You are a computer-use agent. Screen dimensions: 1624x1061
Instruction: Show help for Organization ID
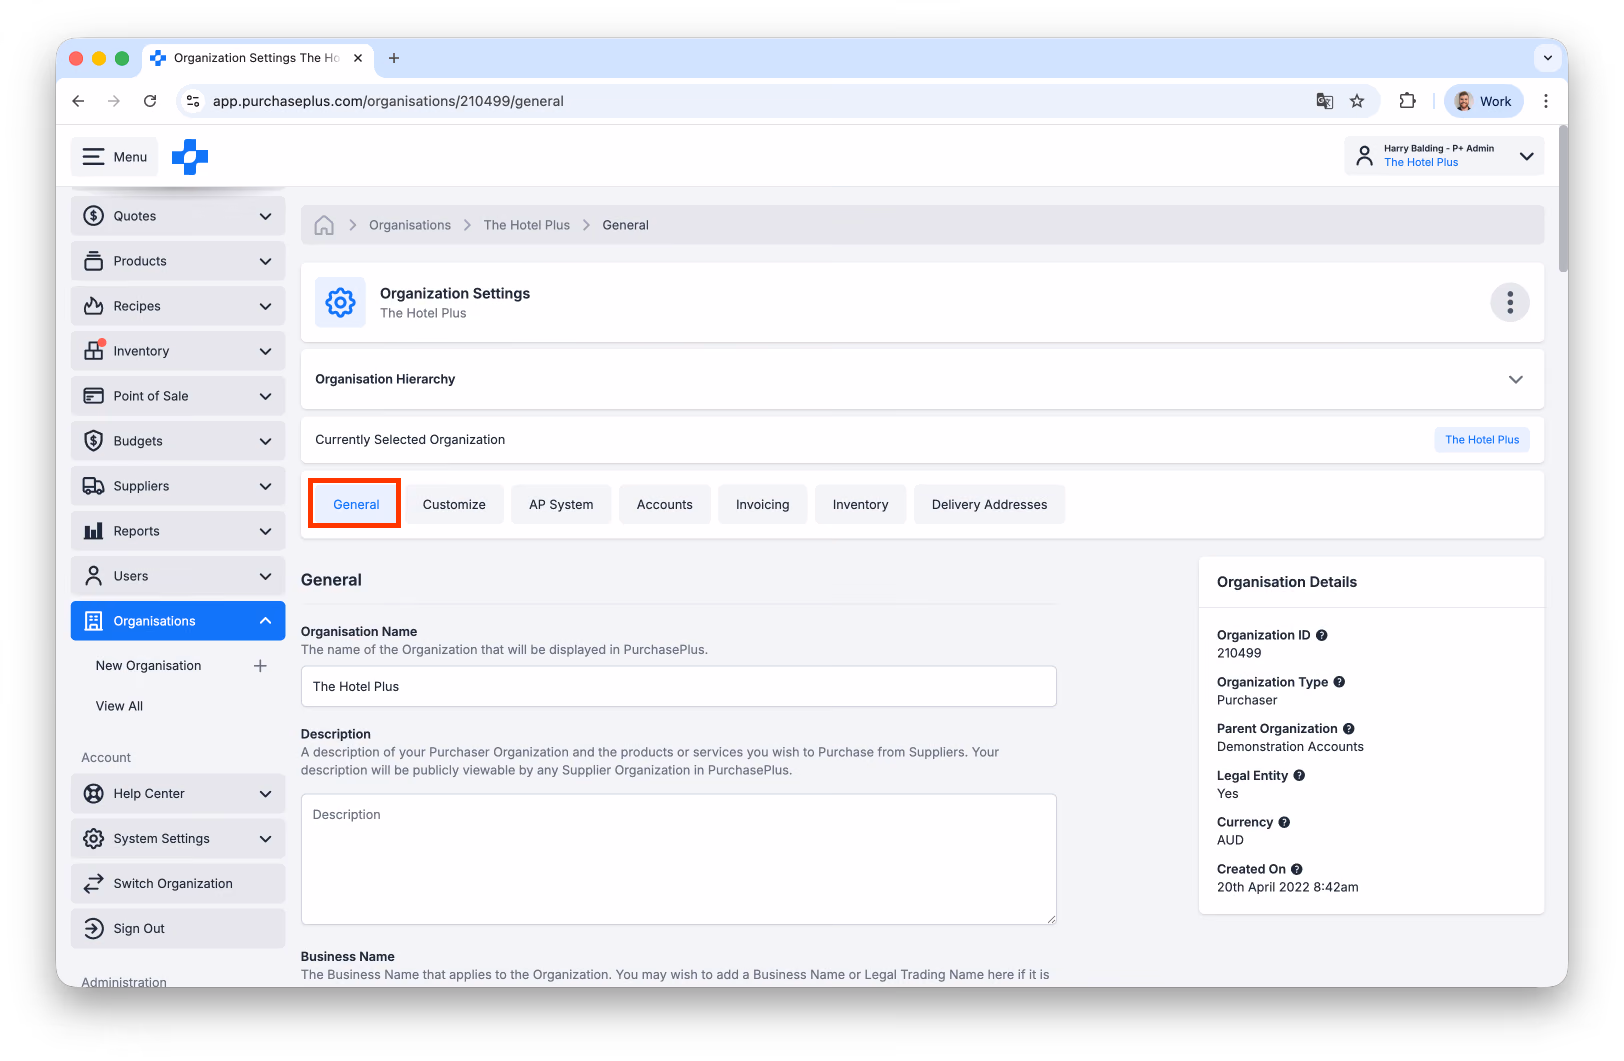pyautogui.click(x=1322, y=635)
